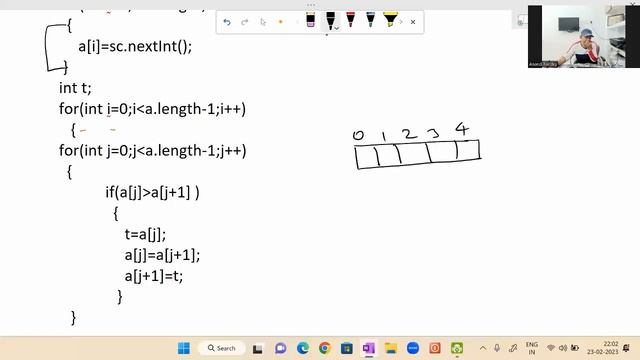Open File Explorer from taskbar
Viewport: 640px width, 360px height.
[x=391, y=348]
